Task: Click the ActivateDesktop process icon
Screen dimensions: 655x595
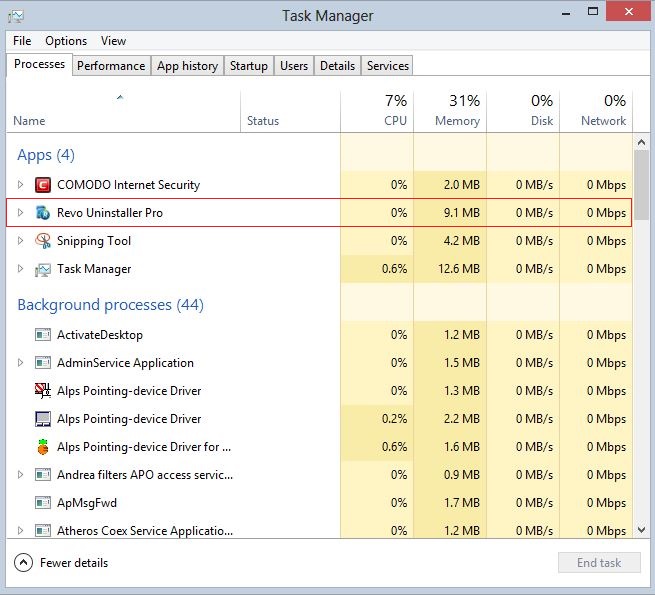Action: [43, 335]
